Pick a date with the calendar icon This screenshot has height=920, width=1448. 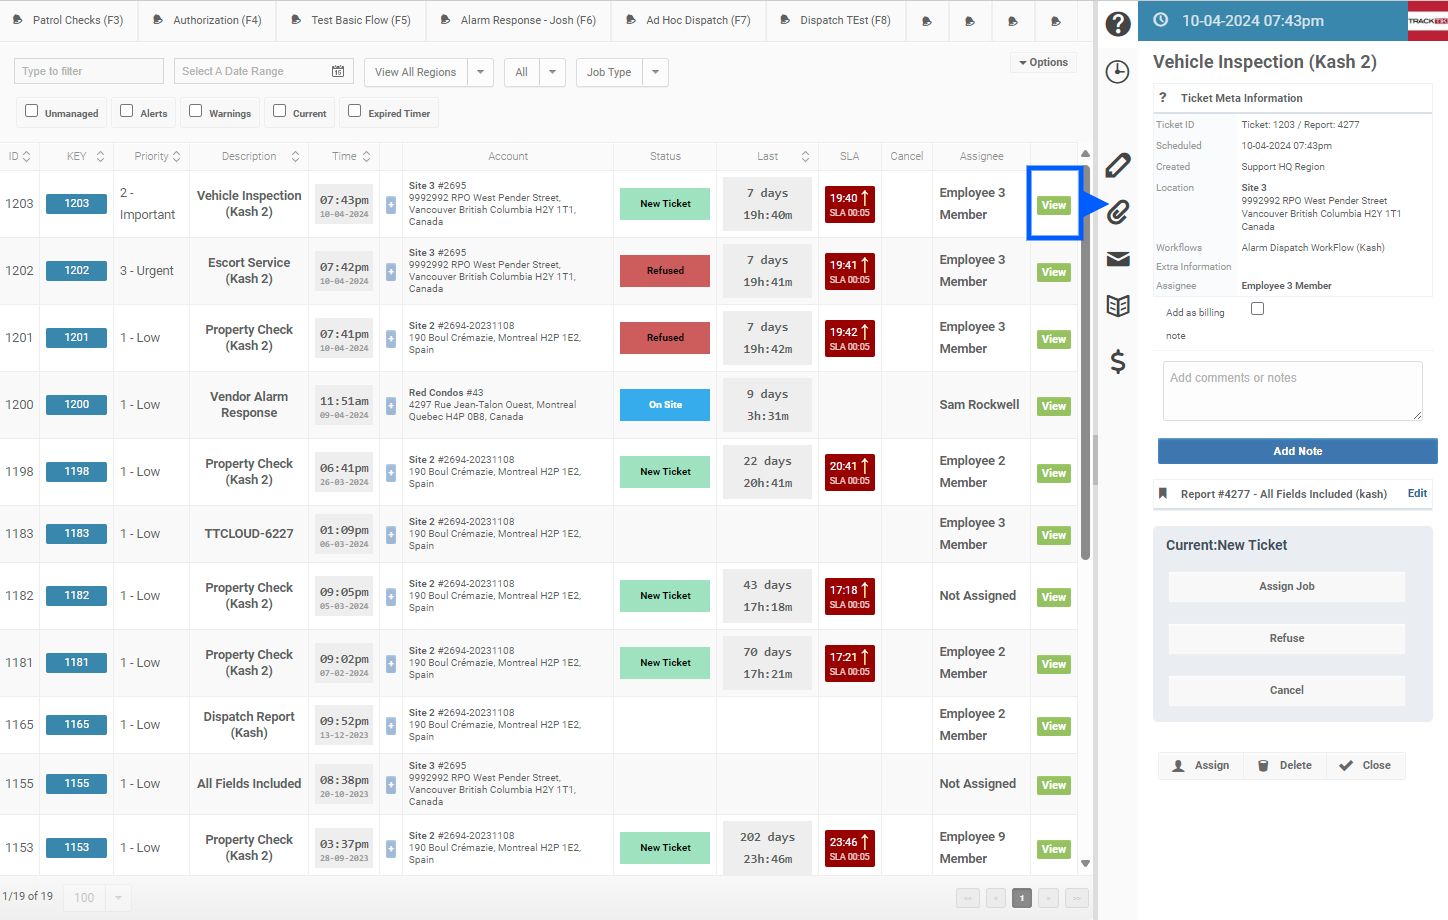[x=337, y=71]
